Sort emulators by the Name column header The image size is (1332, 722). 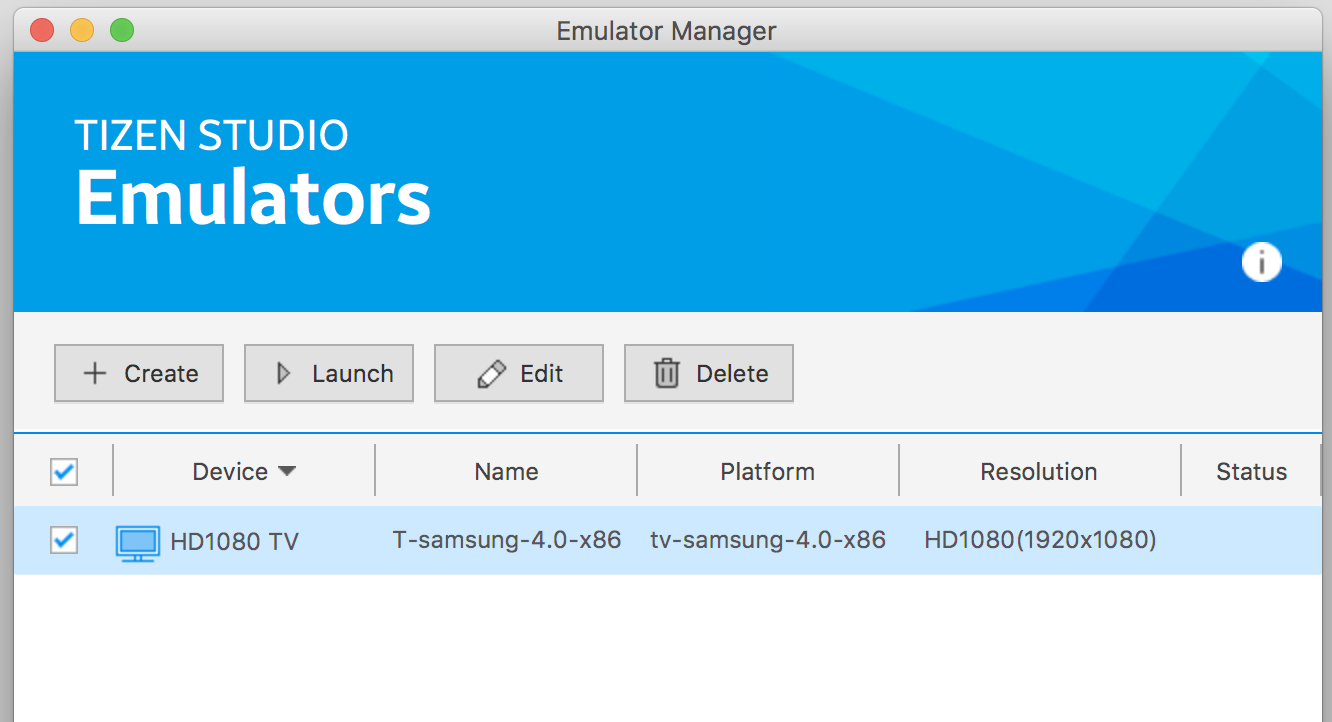click(x=506, y=472)
